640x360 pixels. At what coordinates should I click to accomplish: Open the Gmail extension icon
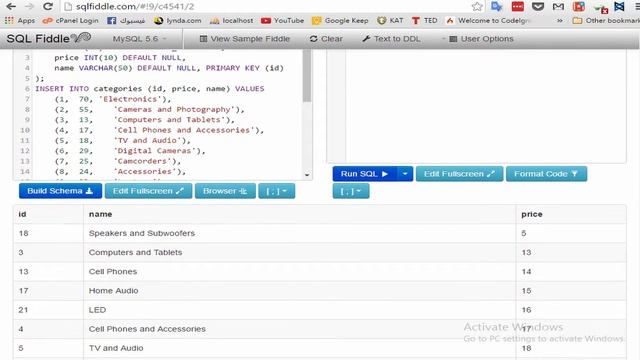pos(558,7)
